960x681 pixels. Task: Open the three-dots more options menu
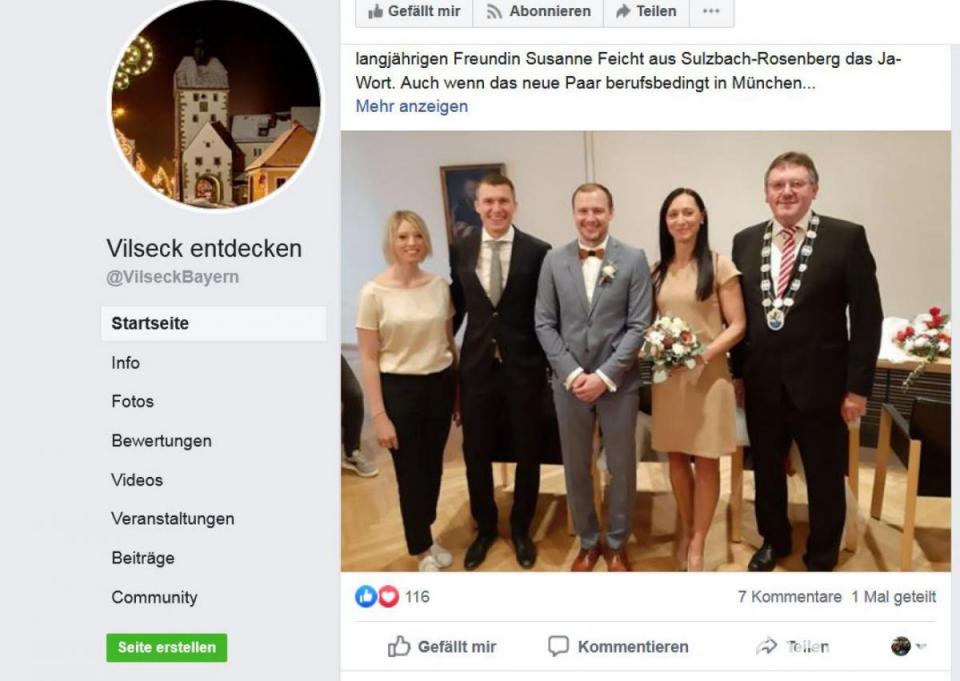tap(711, 12)
